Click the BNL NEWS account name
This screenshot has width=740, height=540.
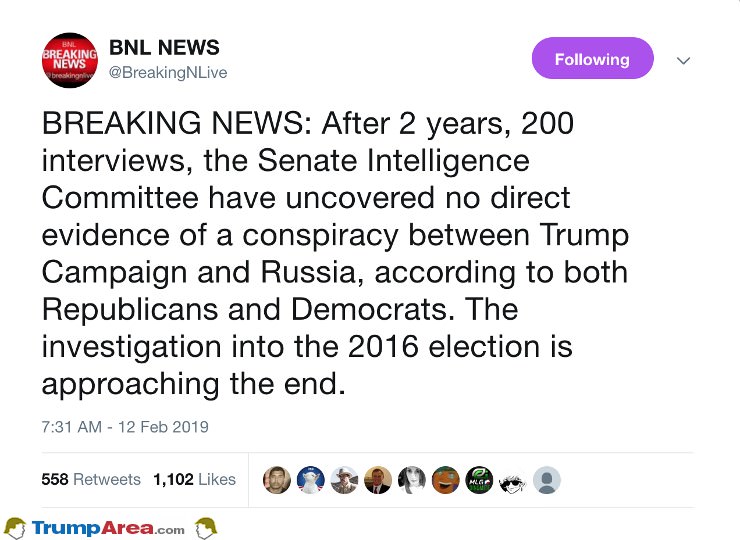point(164,47)
